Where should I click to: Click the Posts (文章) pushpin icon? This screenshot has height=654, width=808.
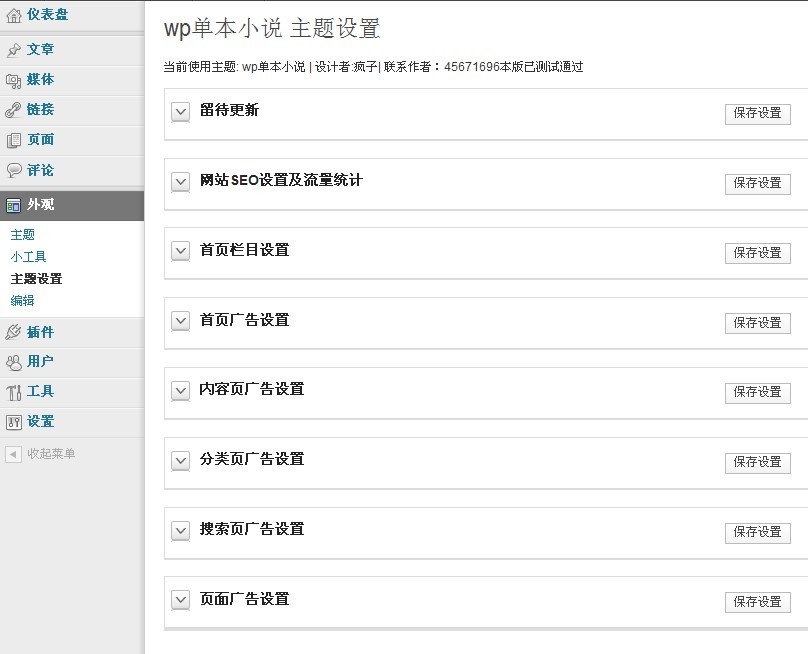click(x=13, y=50)
